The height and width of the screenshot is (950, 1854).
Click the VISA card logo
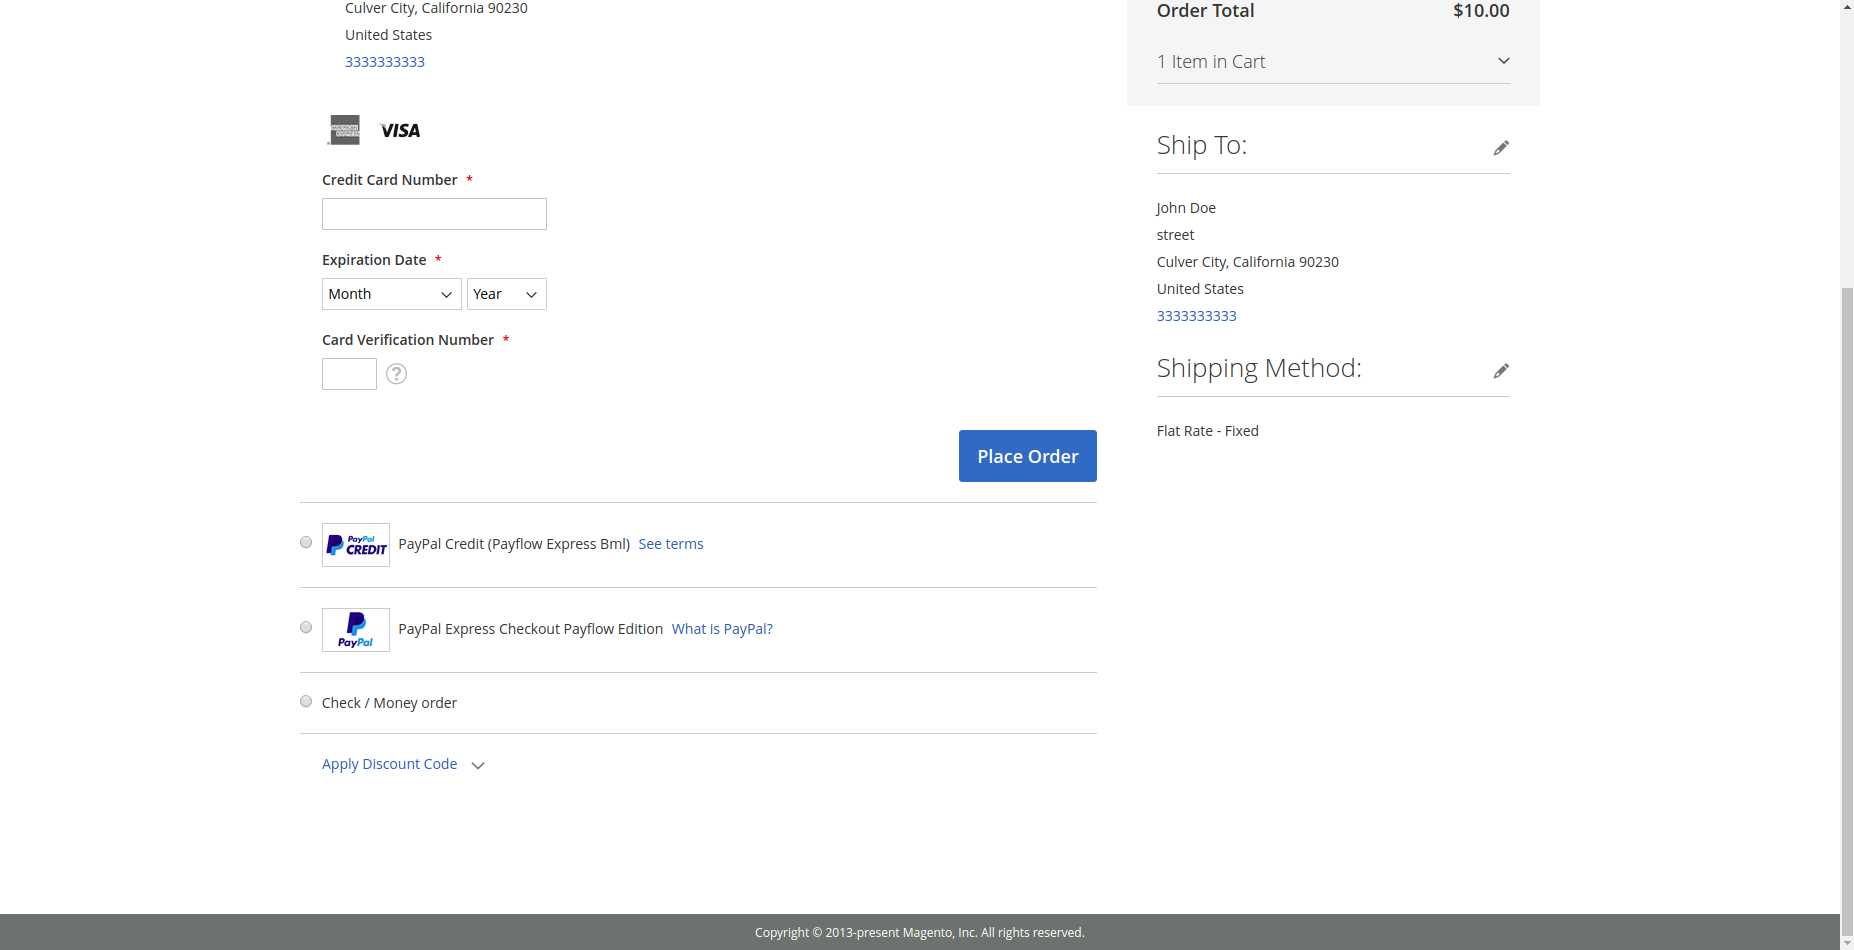click(x=400, y=131)
